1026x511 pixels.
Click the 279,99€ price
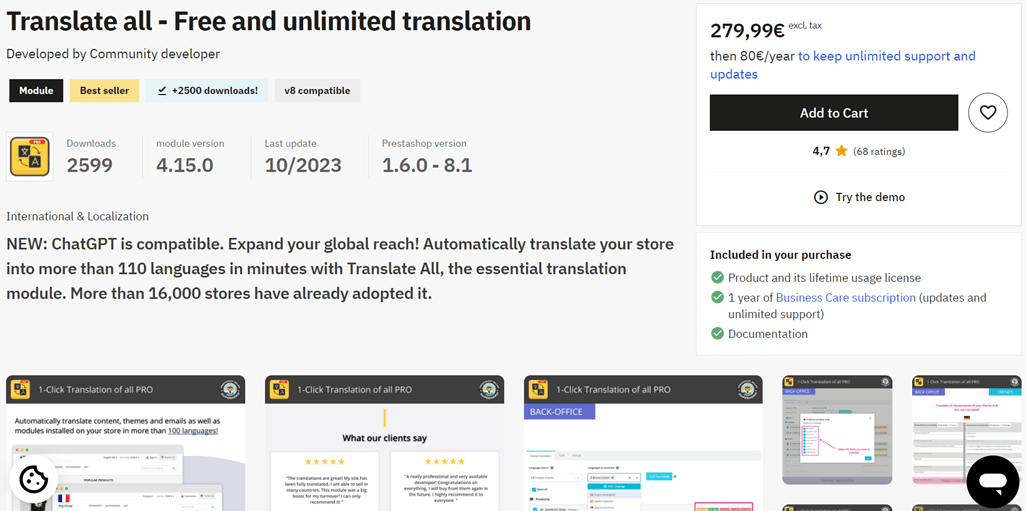pyautogui.click(x=747, y=30)
